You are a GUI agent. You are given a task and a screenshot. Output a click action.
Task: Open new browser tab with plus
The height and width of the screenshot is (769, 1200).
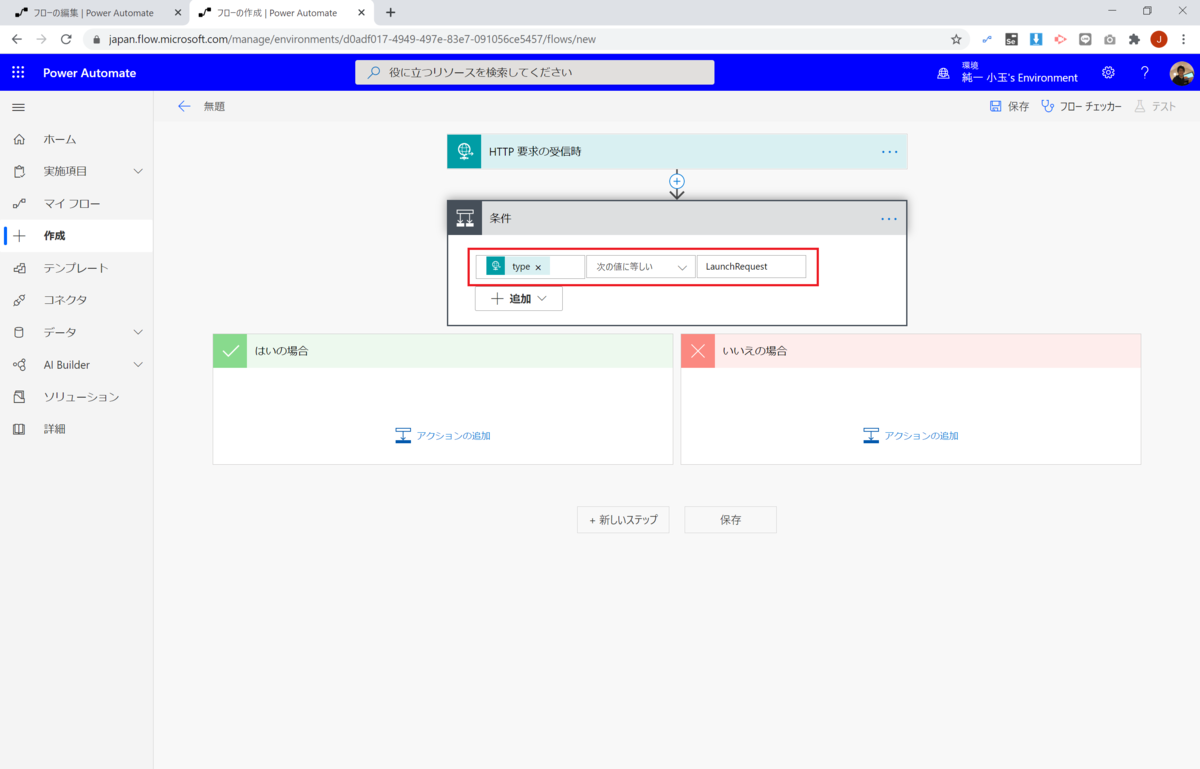tap(390, 12)
